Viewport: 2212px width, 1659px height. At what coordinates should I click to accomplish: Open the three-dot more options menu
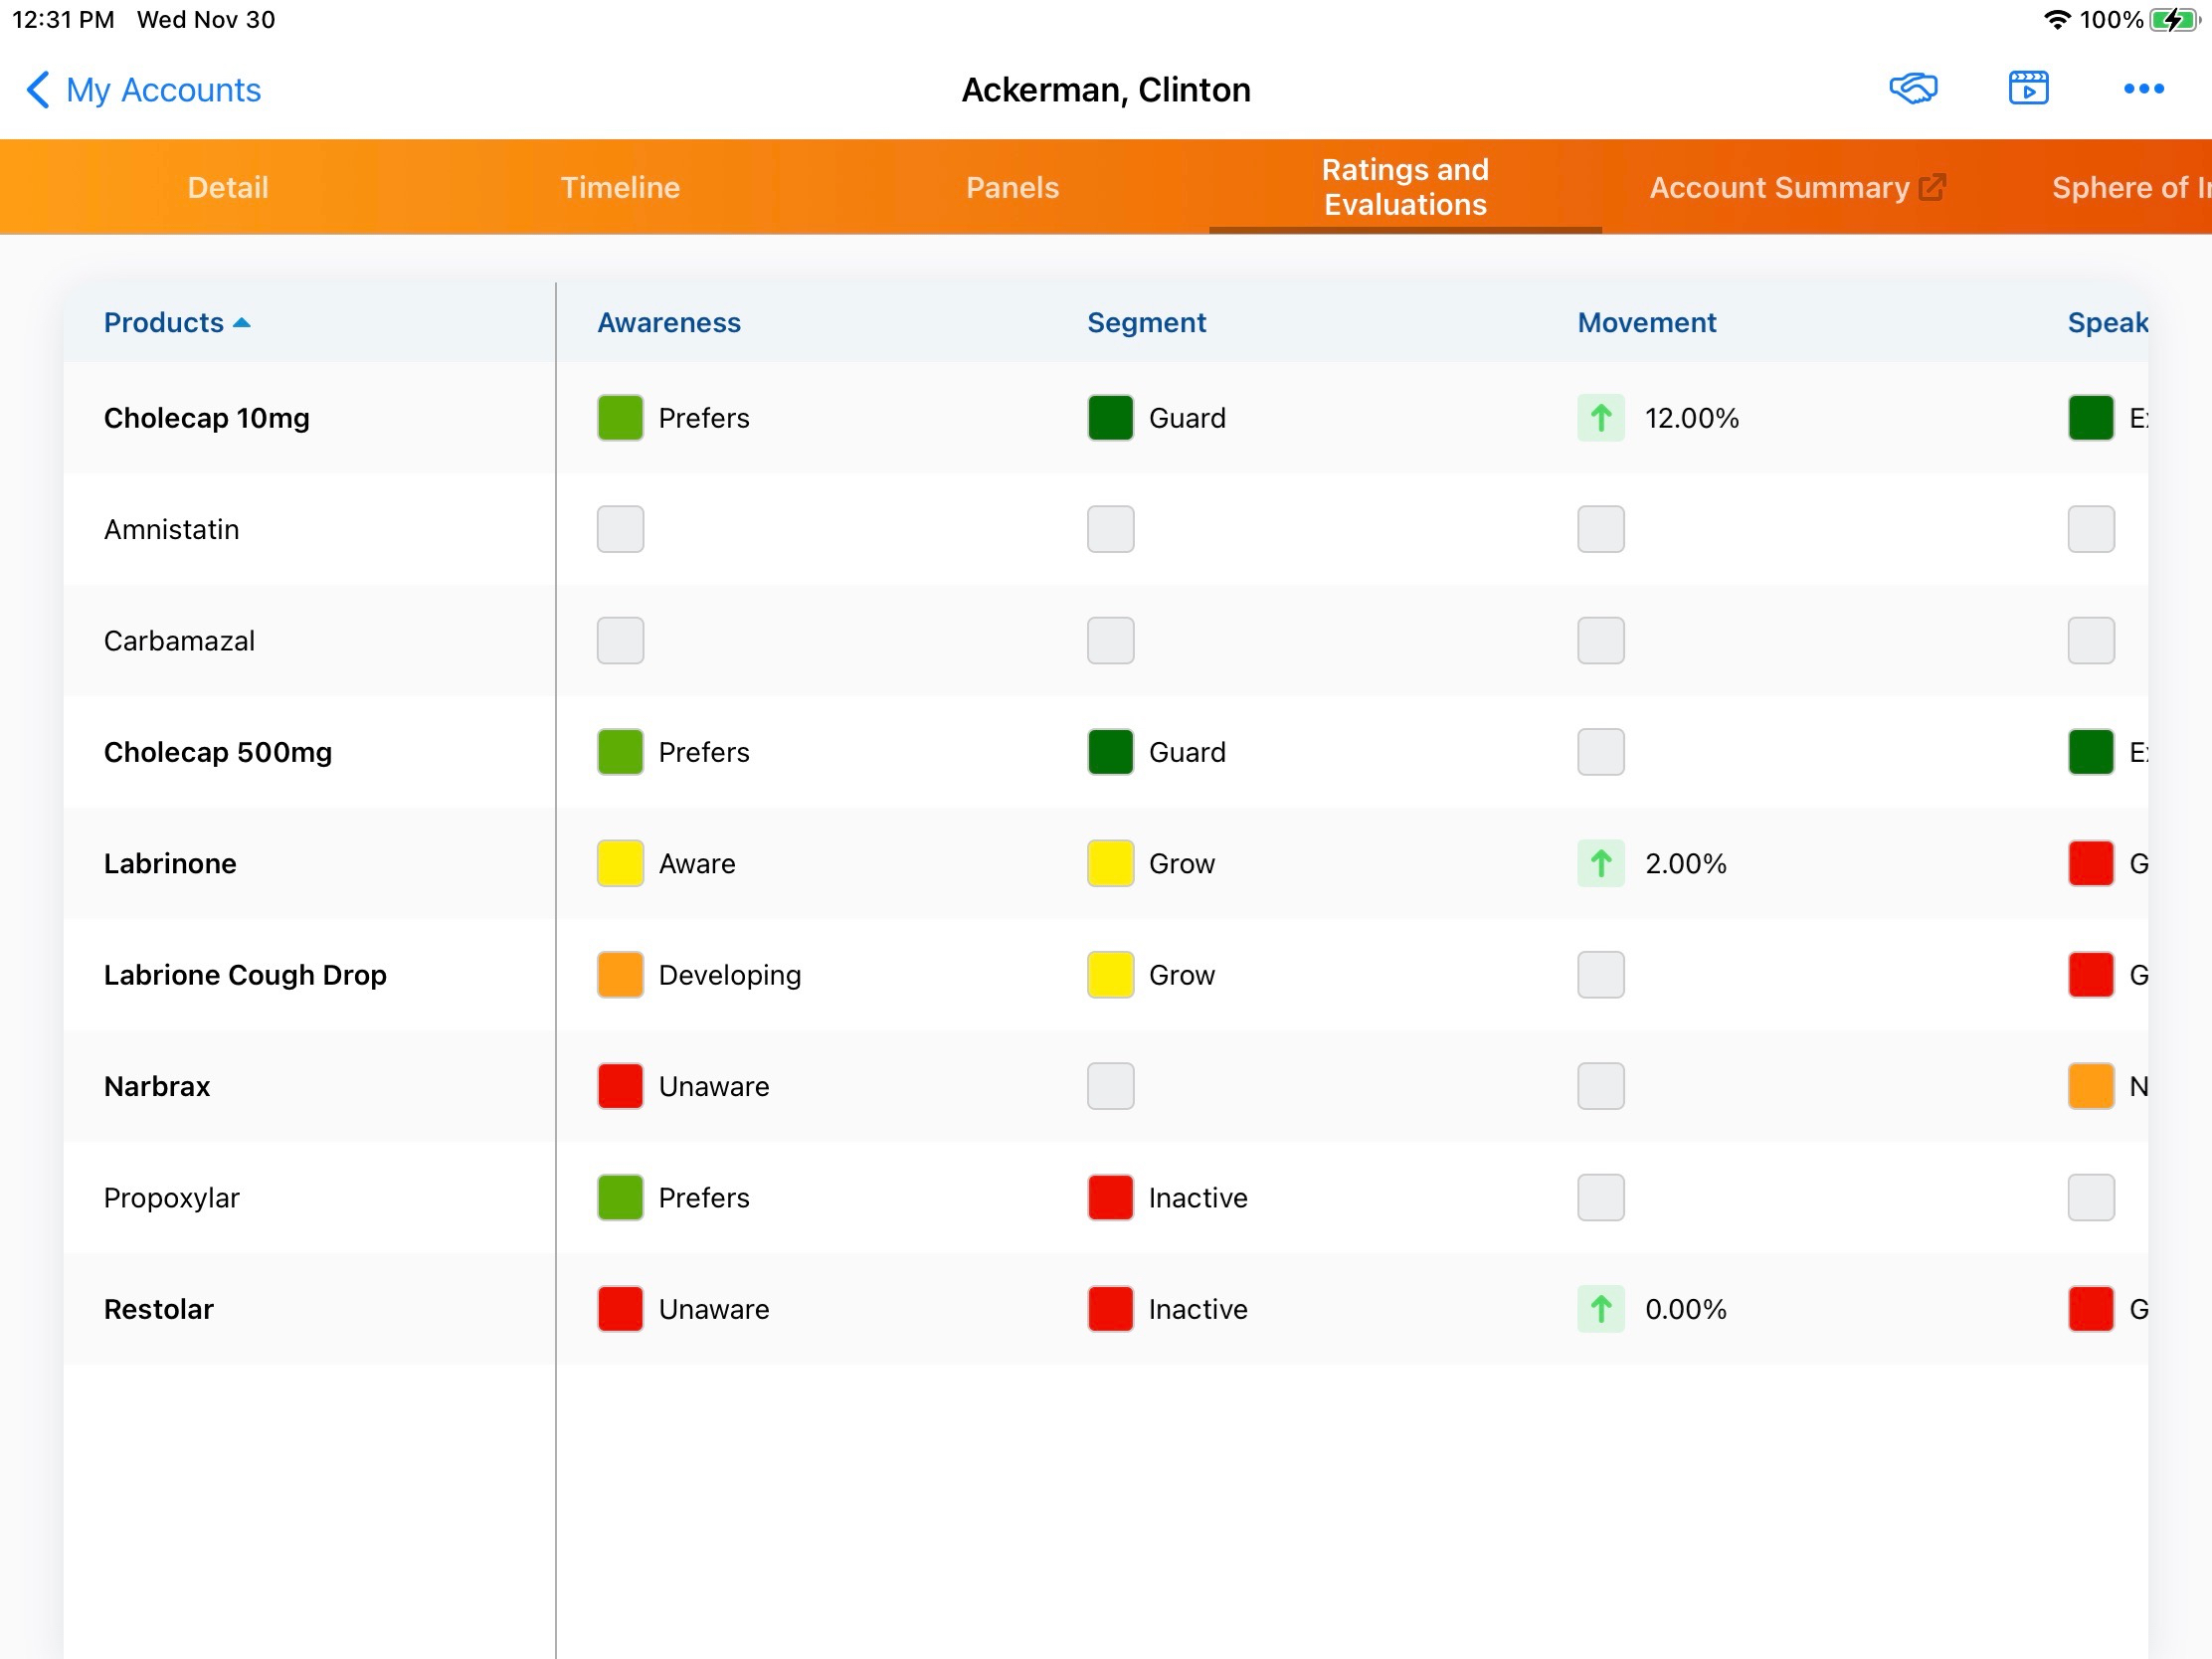(2142, 88)
